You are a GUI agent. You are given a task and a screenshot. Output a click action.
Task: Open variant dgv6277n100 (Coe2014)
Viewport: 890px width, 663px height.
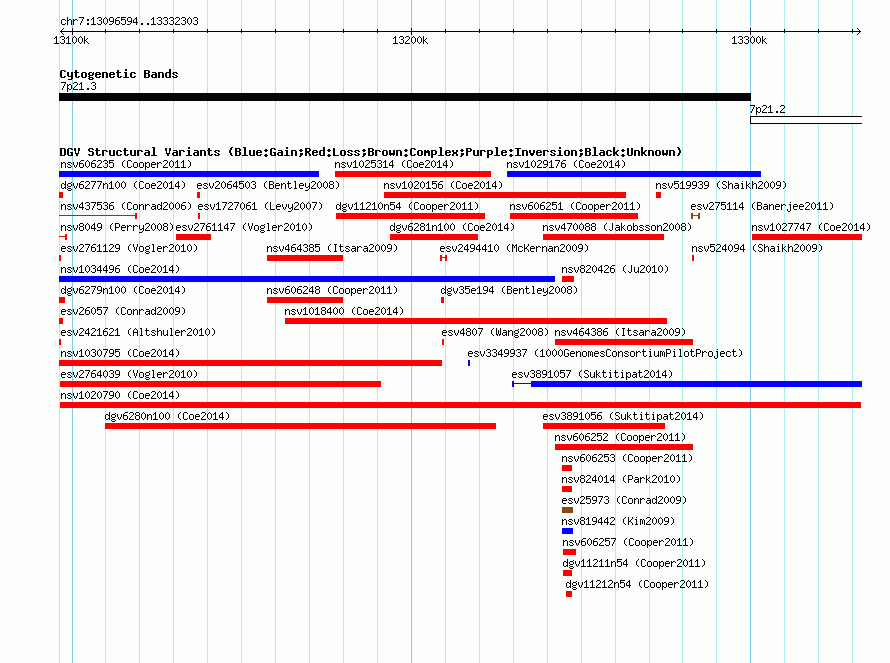(x=123, y=185)
